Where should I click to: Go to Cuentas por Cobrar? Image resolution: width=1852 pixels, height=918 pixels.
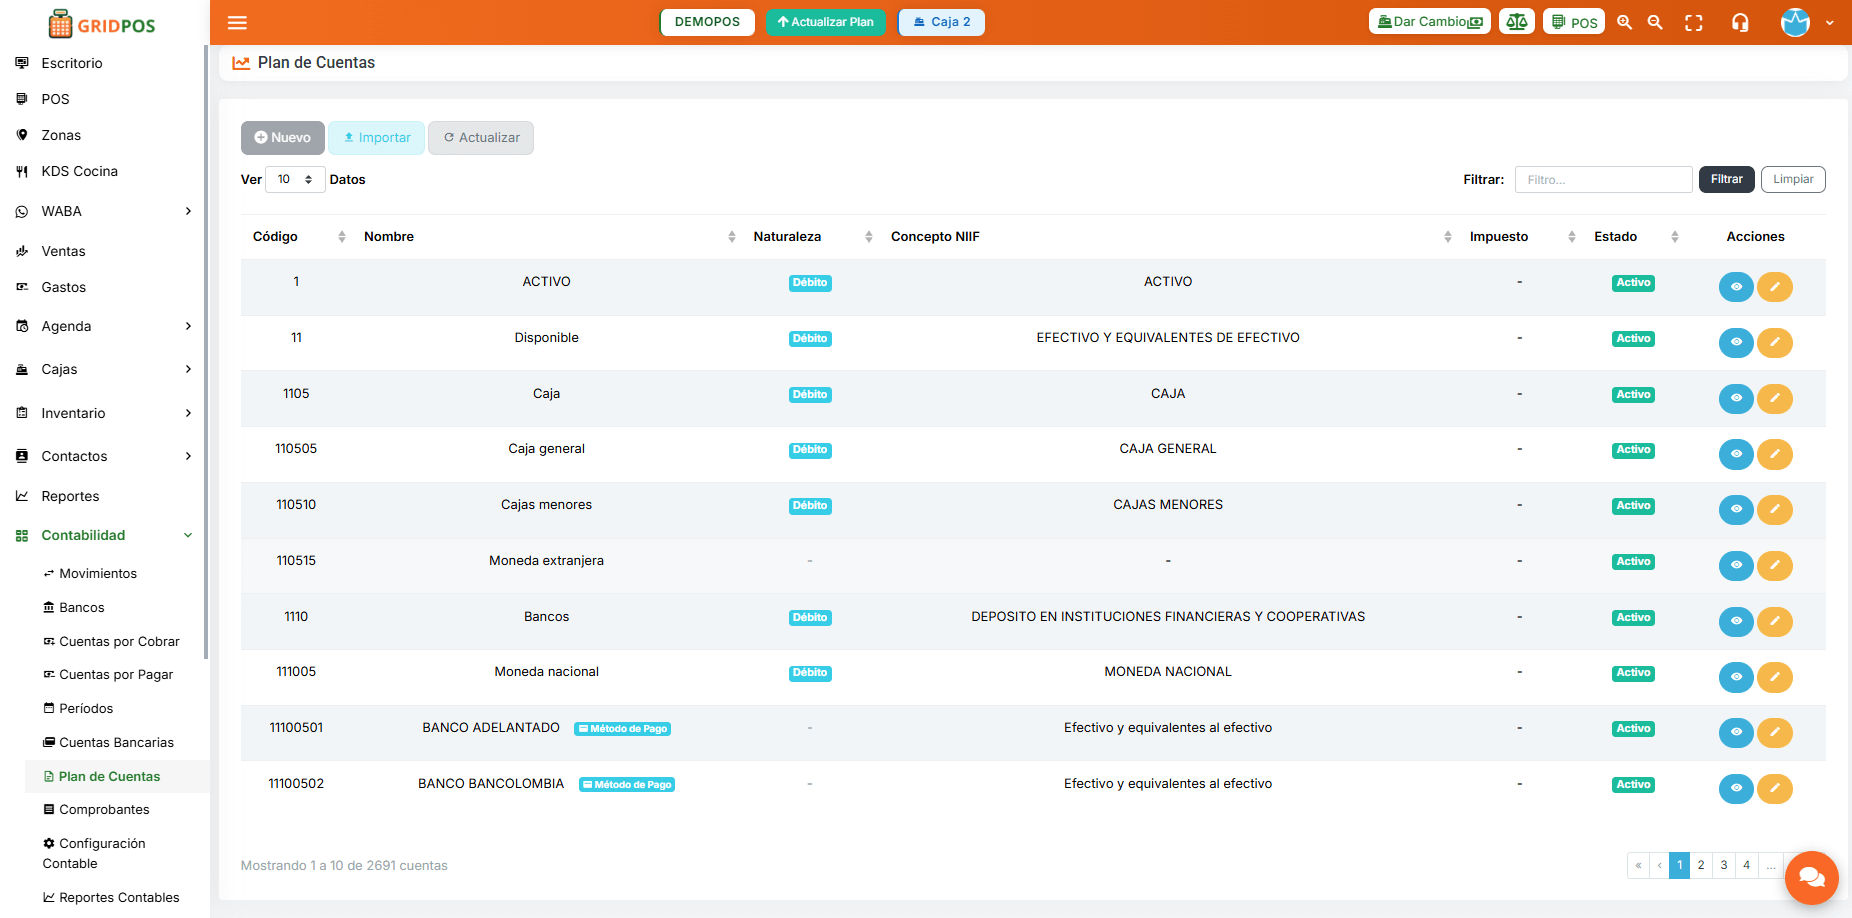(119, 642)
